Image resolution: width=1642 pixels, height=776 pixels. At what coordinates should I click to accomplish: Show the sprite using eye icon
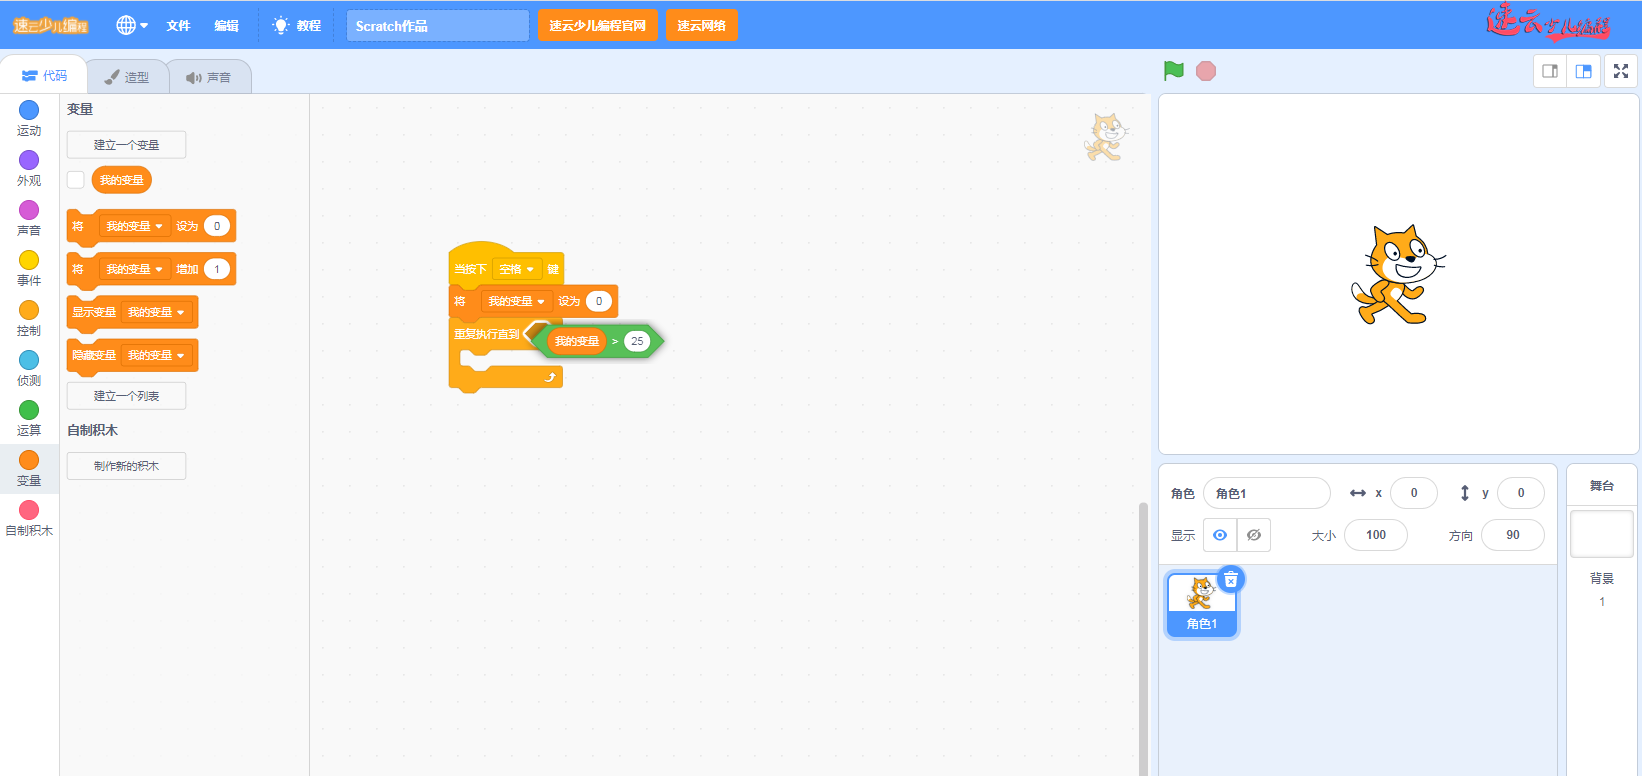(x=1220, y=535)
